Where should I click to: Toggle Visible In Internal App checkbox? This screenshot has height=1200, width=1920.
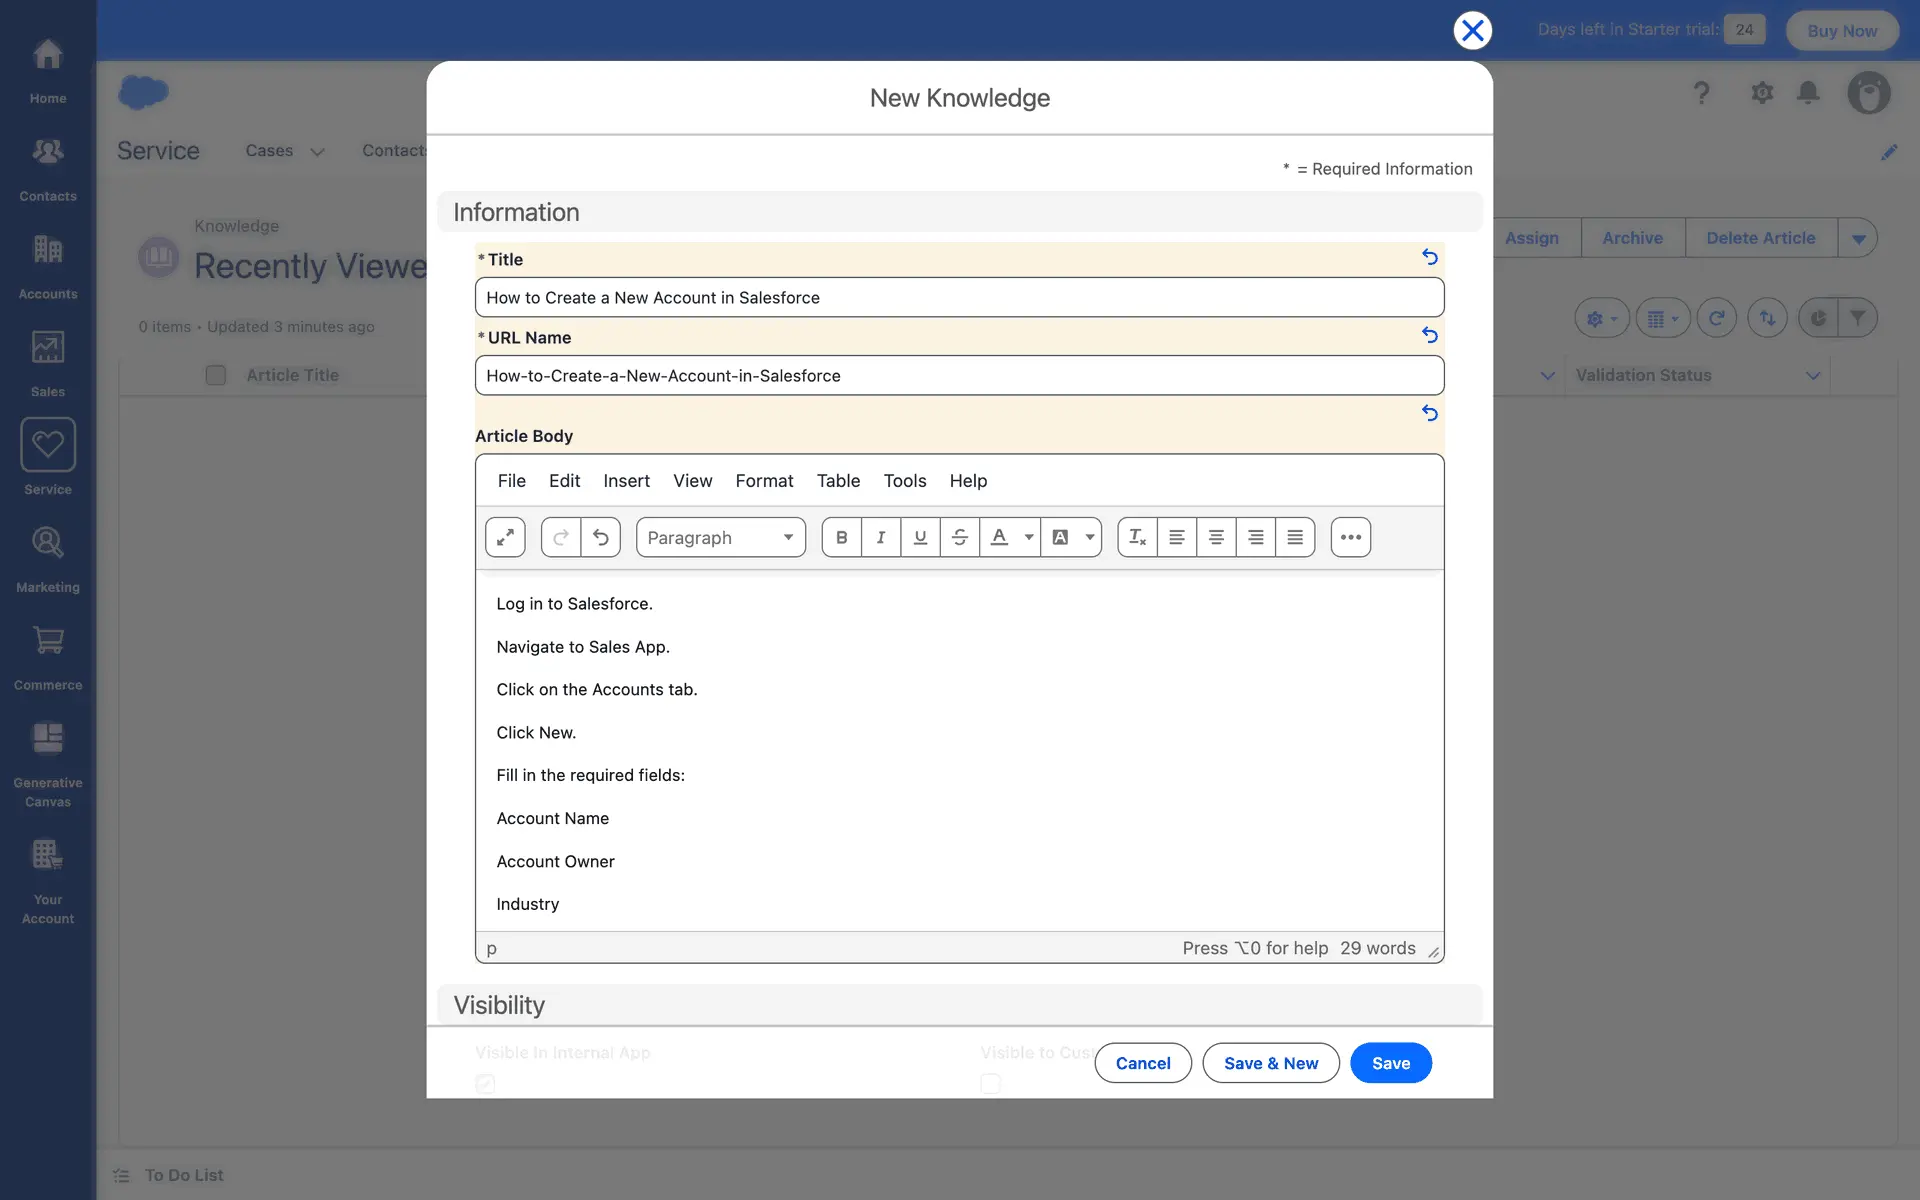(485, 1083)
